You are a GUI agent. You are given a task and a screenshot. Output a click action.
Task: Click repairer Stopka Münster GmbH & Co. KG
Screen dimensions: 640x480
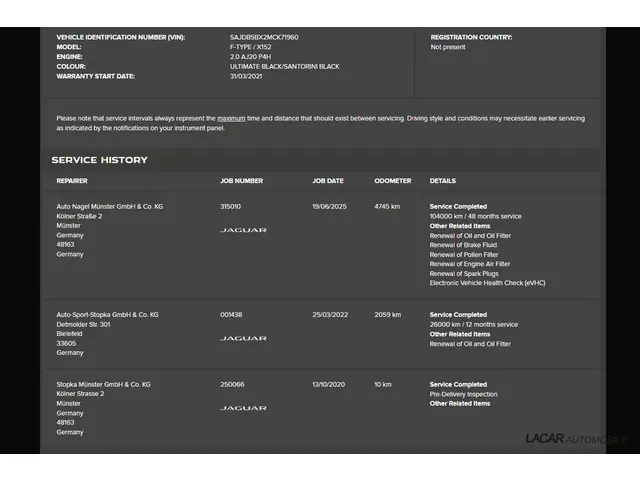[103, 384]
